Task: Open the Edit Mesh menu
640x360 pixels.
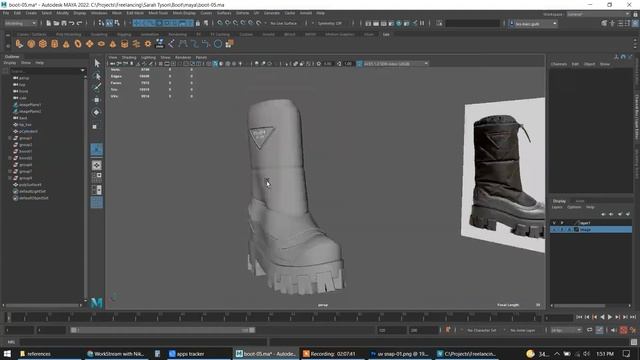Action: [135, 13]
